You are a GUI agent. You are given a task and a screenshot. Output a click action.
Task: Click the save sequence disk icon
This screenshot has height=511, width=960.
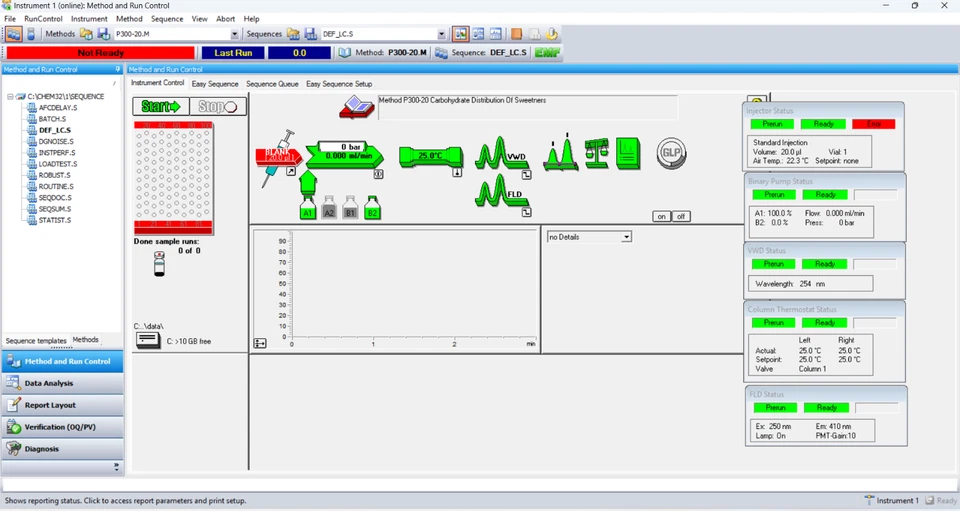pos(310,34)
